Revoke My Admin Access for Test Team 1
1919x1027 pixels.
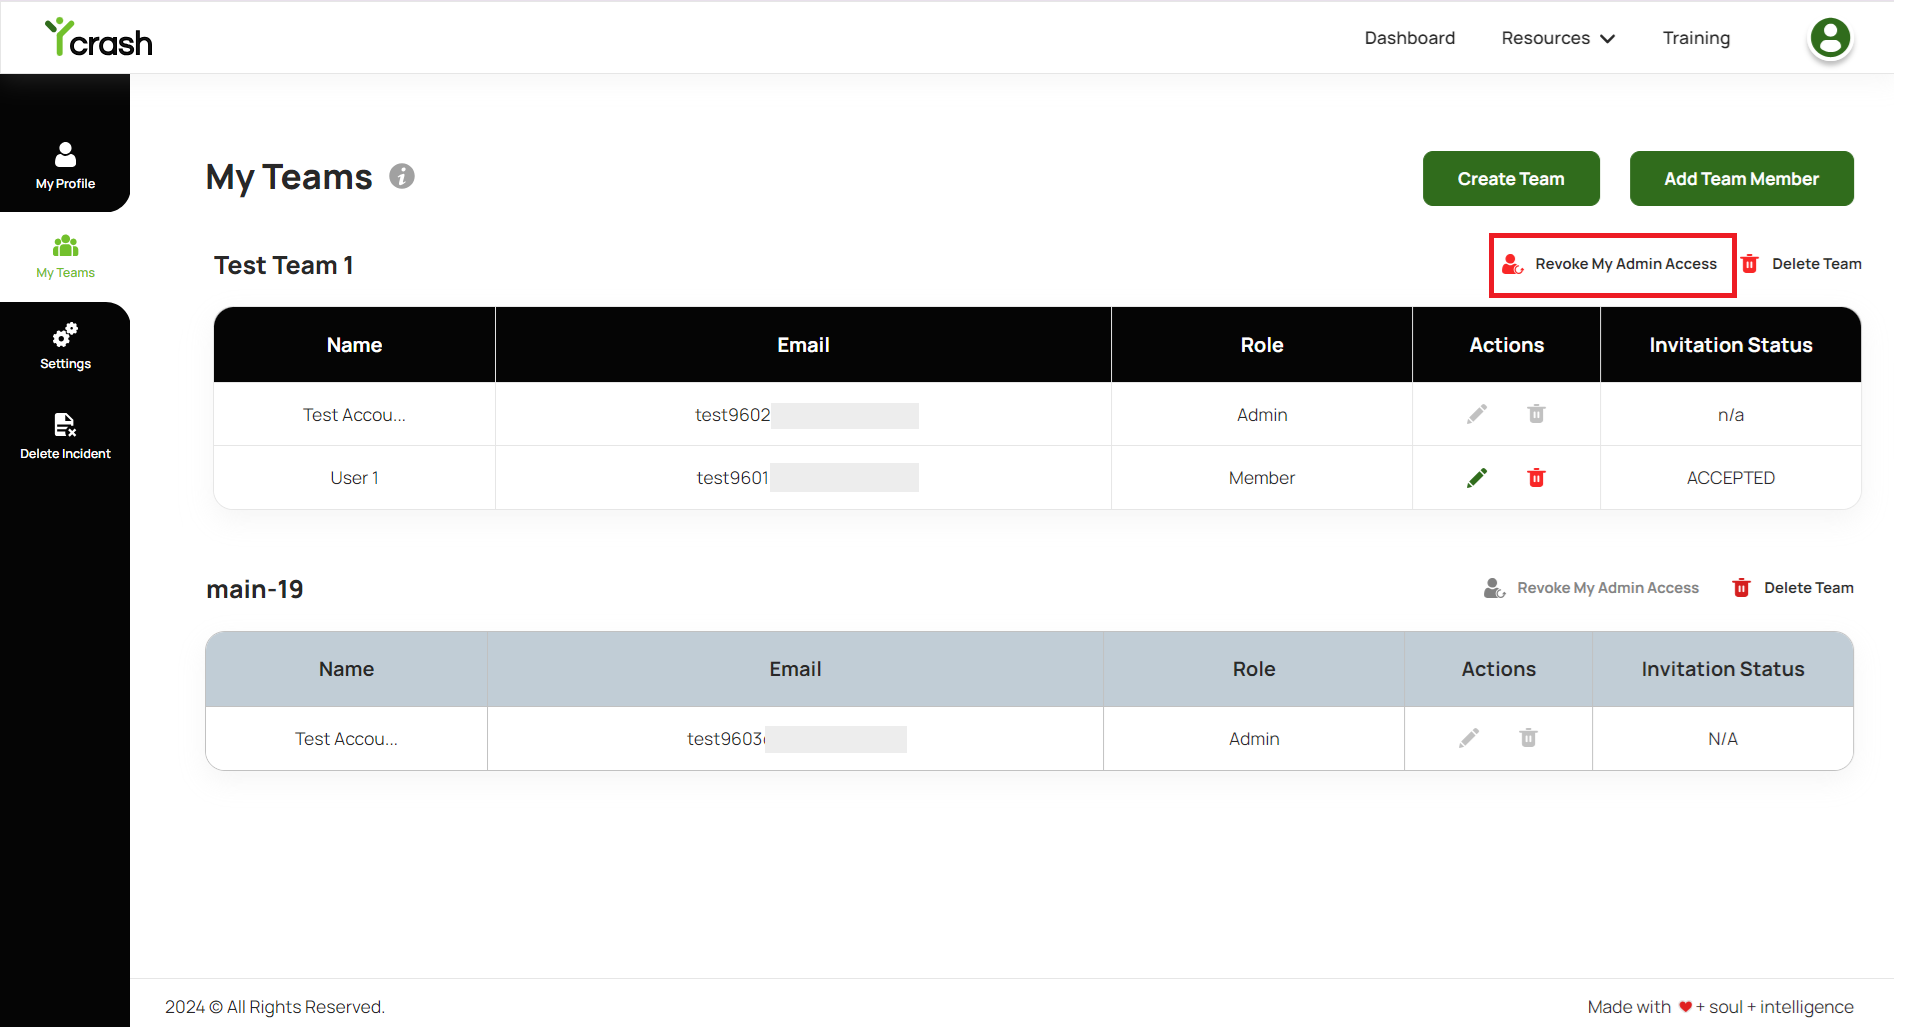tap(1612, 264)
